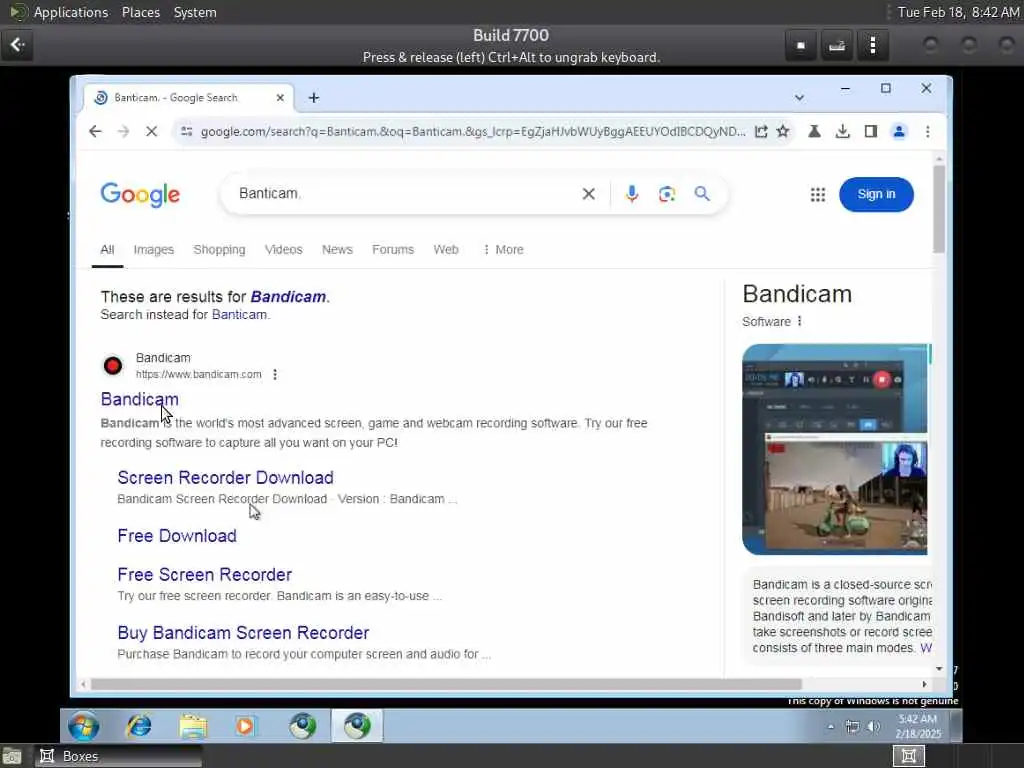The image size is (1024, 768).
Task: Launch Internet Explorer from taskbar
Action: point(138,726)
